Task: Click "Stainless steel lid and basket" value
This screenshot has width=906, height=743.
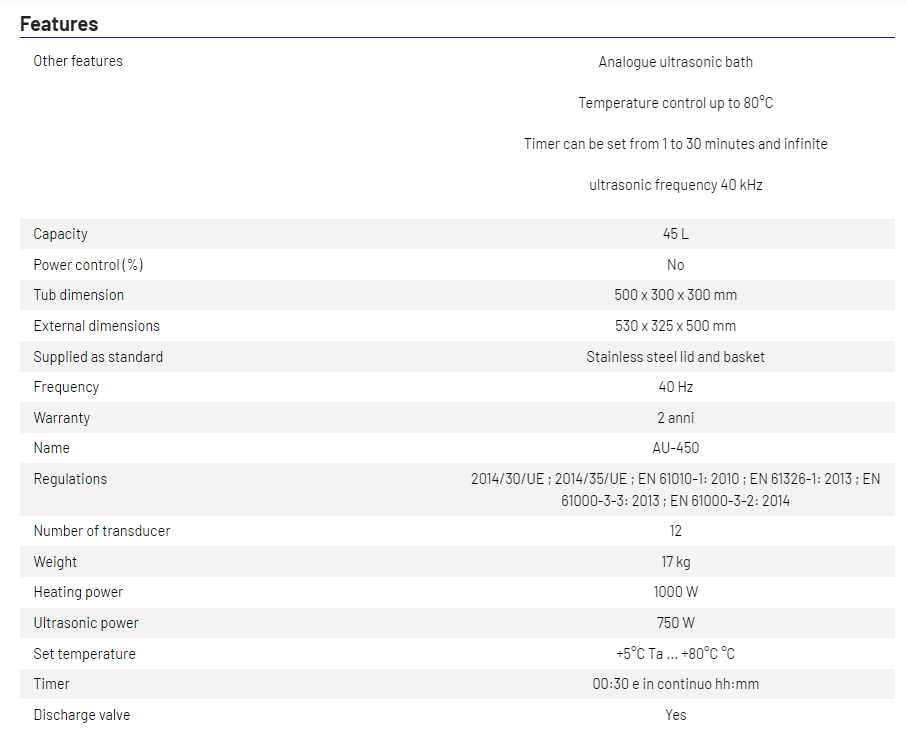Action: [x=676, y=357]
